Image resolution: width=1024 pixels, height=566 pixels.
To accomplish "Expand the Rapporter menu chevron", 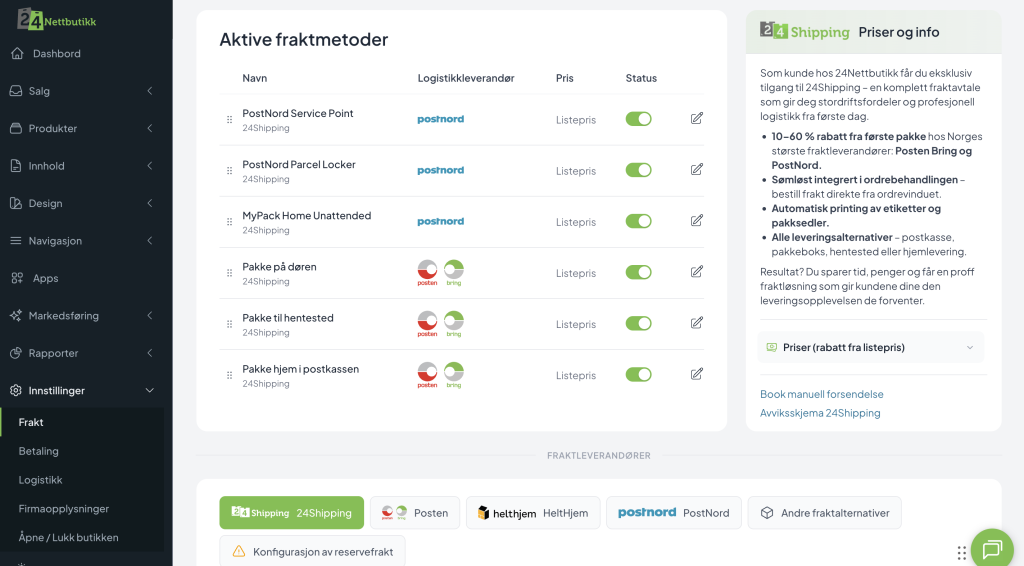I will pos(150,353).
